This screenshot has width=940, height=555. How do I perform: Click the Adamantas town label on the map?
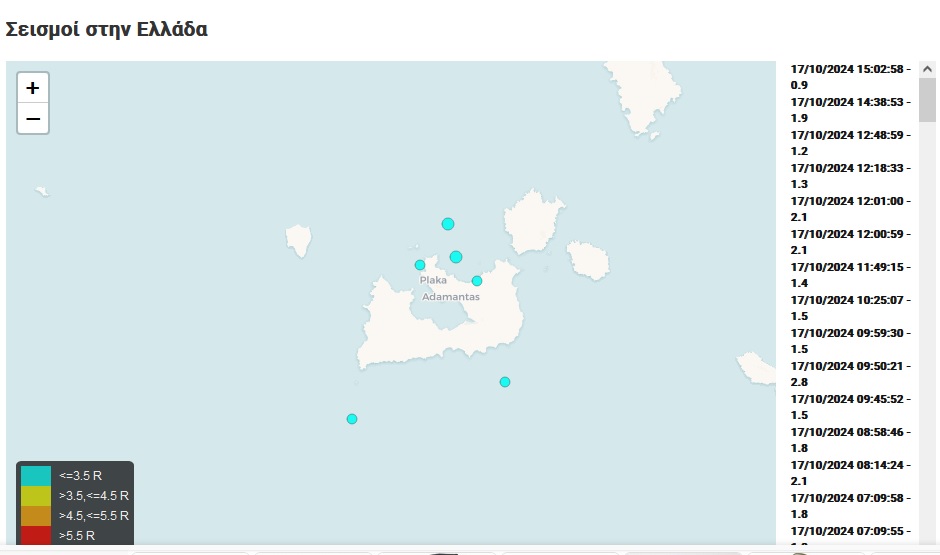pos(450,297)
